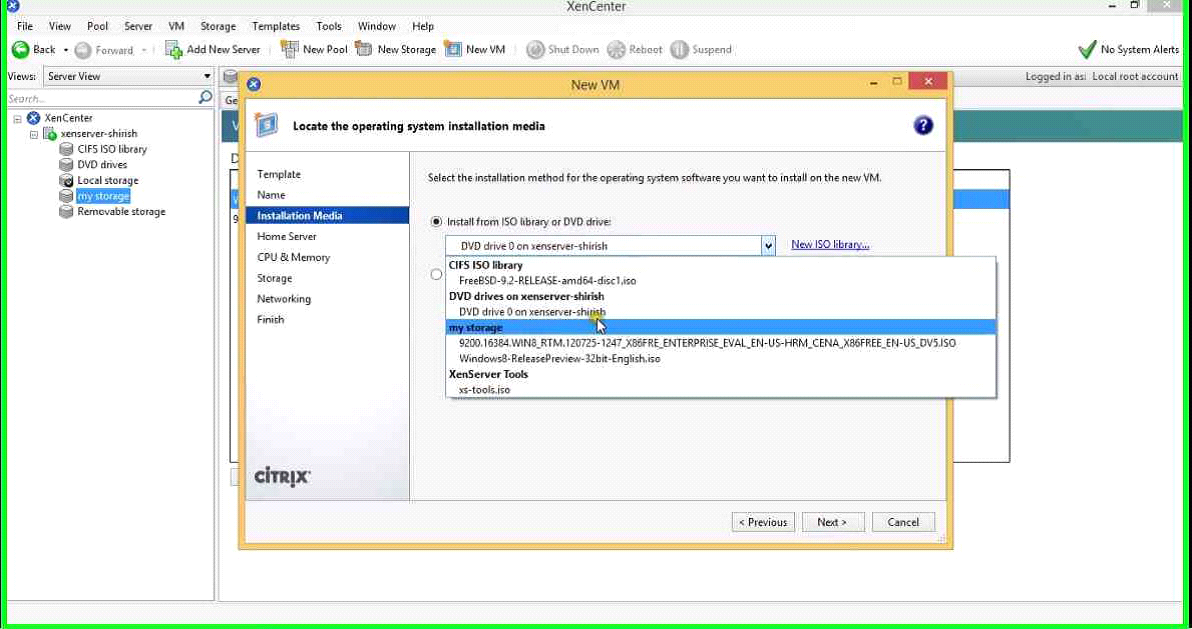The image size is (1192, 629).
Task: Collapse the XenCenter tree node
Action: [x=17, y=119]
